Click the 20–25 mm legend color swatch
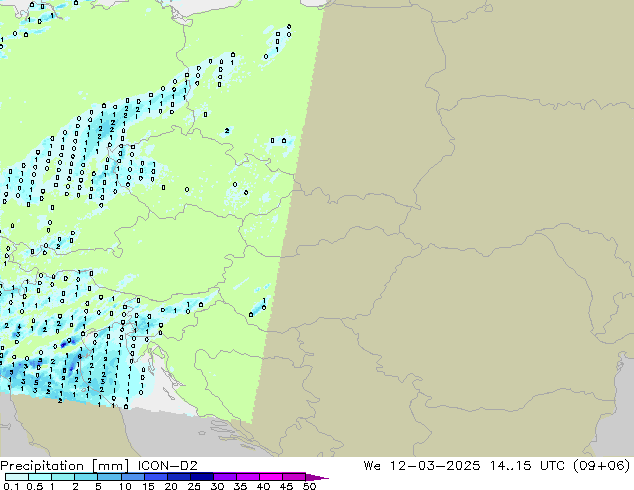The image size is (634, 490). point(179,477)
